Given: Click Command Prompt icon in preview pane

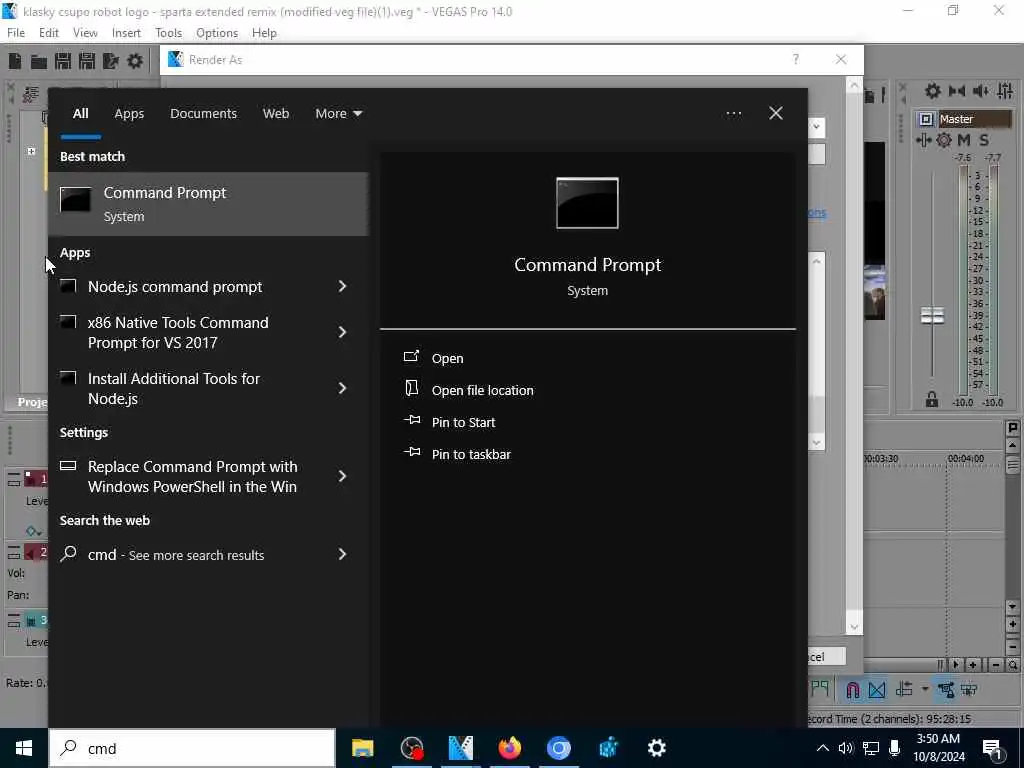Looking at the screenshot, I should coord(587,203).
